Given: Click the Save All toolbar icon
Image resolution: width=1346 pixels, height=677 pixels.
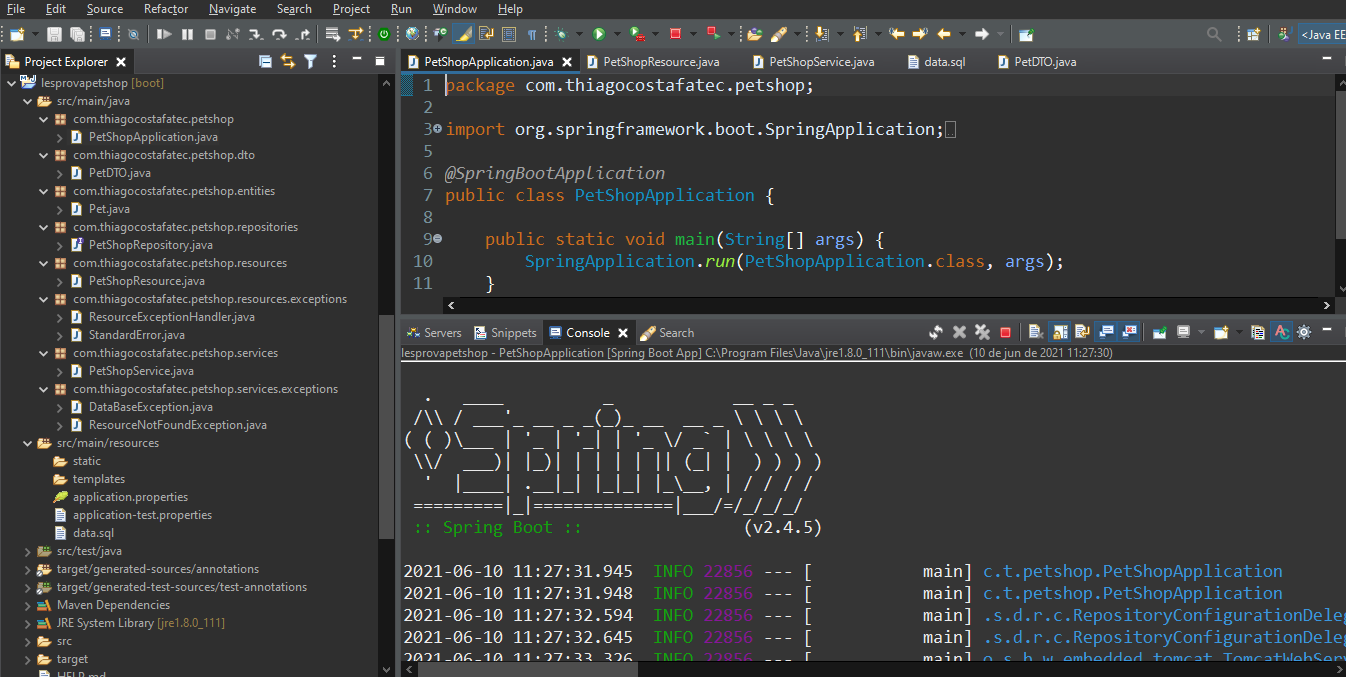Looking at the screenshot, I should (77, 34).
